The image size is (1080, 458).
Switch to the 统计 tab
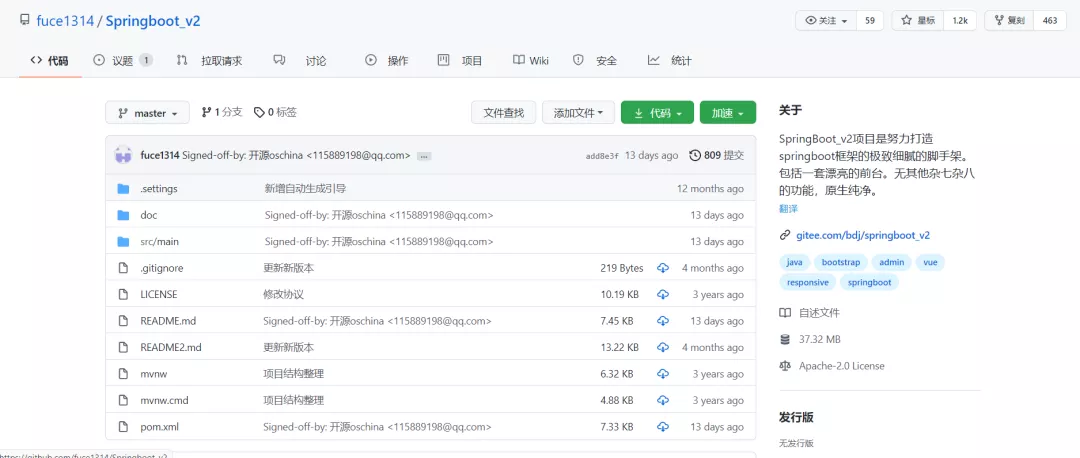click(669, 61)
